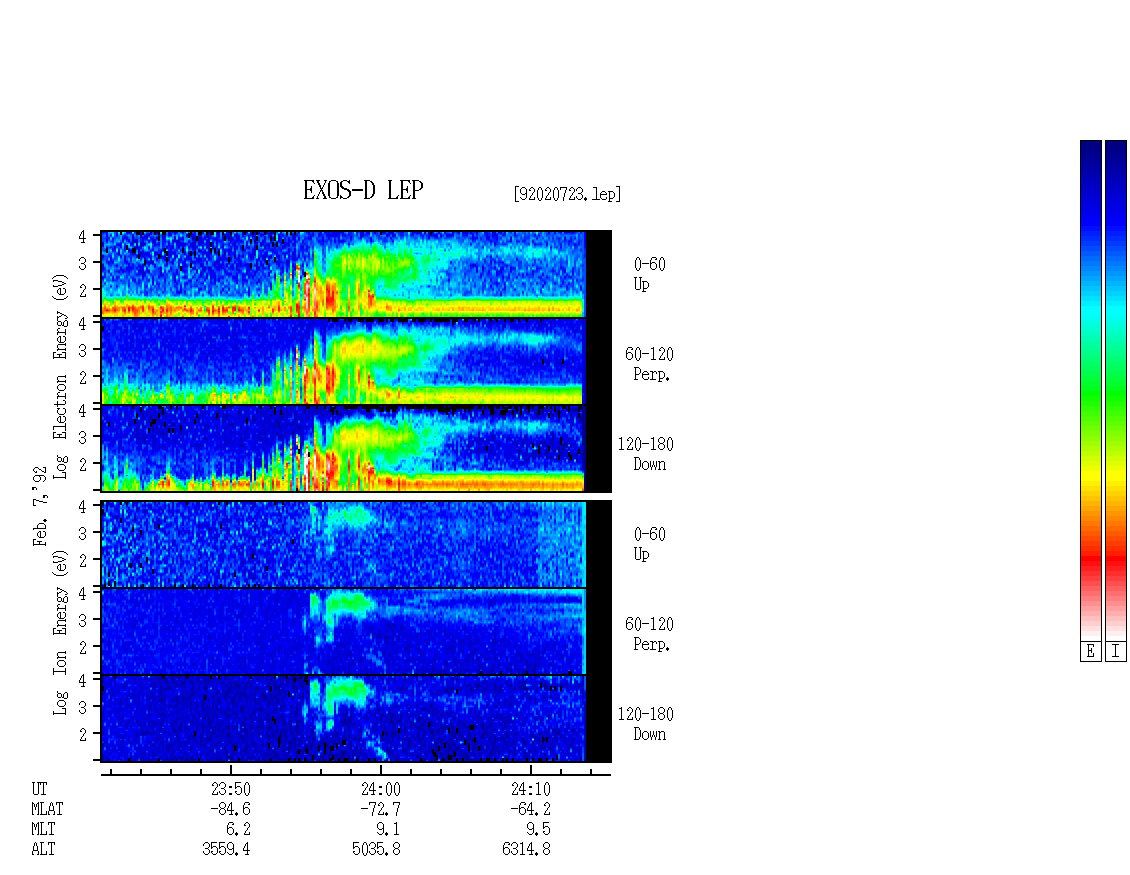Select the MLAT value -72.7
Screen dimensions: 1130x875
point(381,809)
